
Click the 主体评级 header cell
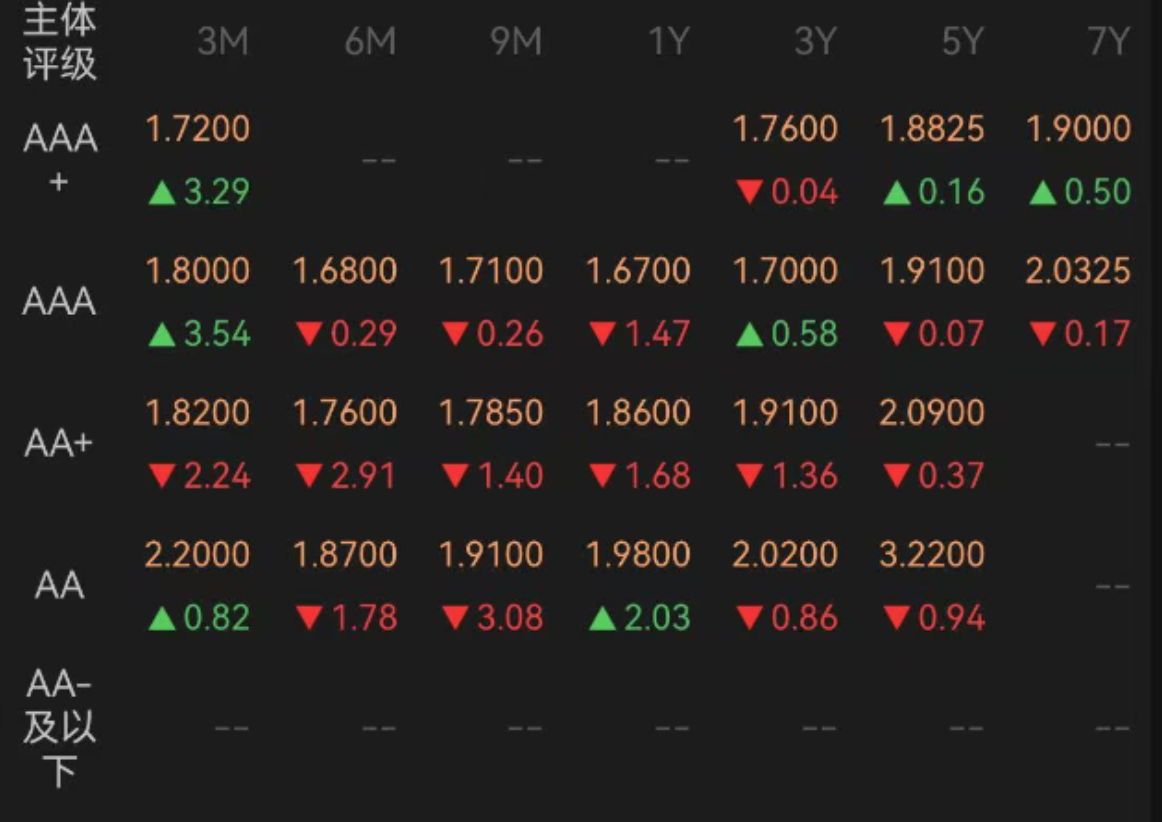click(60, 42)
